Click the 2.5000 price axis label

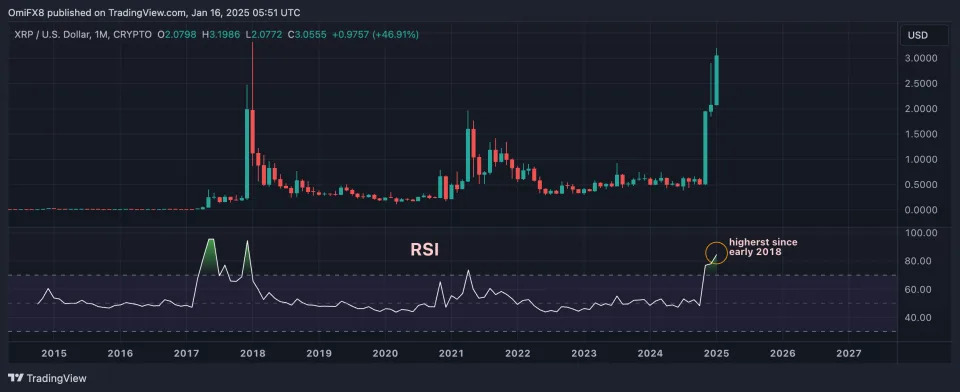pos(920,83)
